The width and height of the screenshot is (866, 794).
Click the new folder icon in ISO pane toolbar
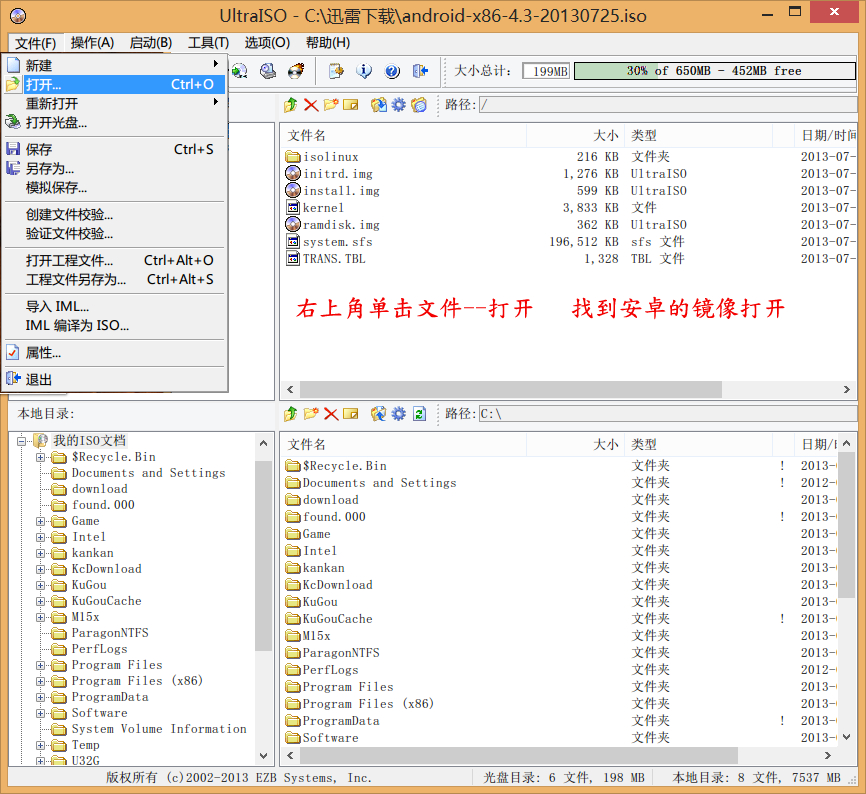331,104
